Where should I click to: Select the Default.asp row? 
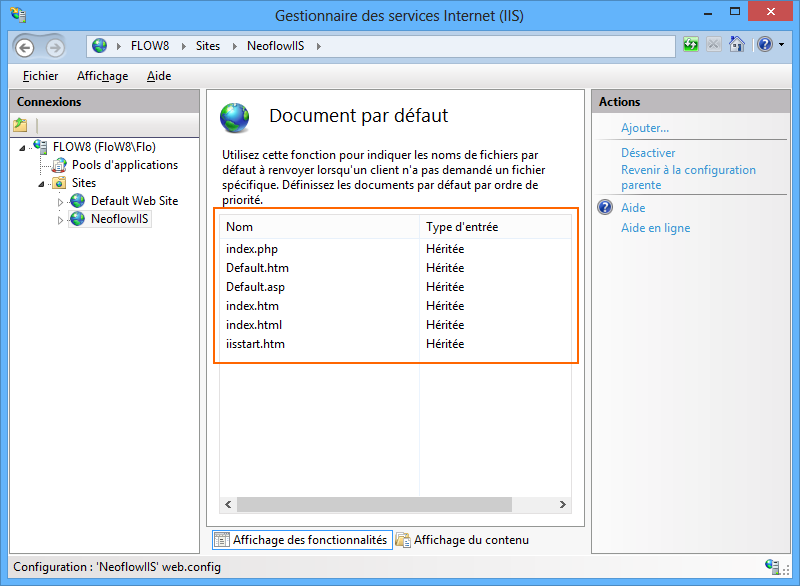395,287
